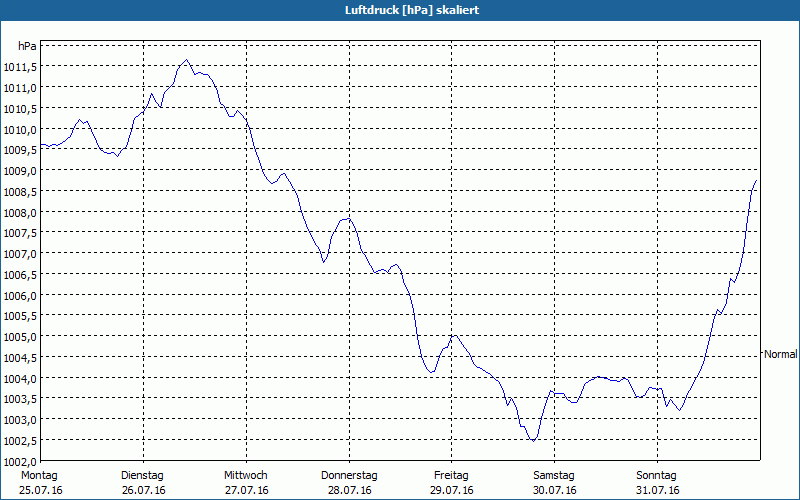Click the 1005,5 axis value
This screenshot has width=800, height=500.
point(20,316)
